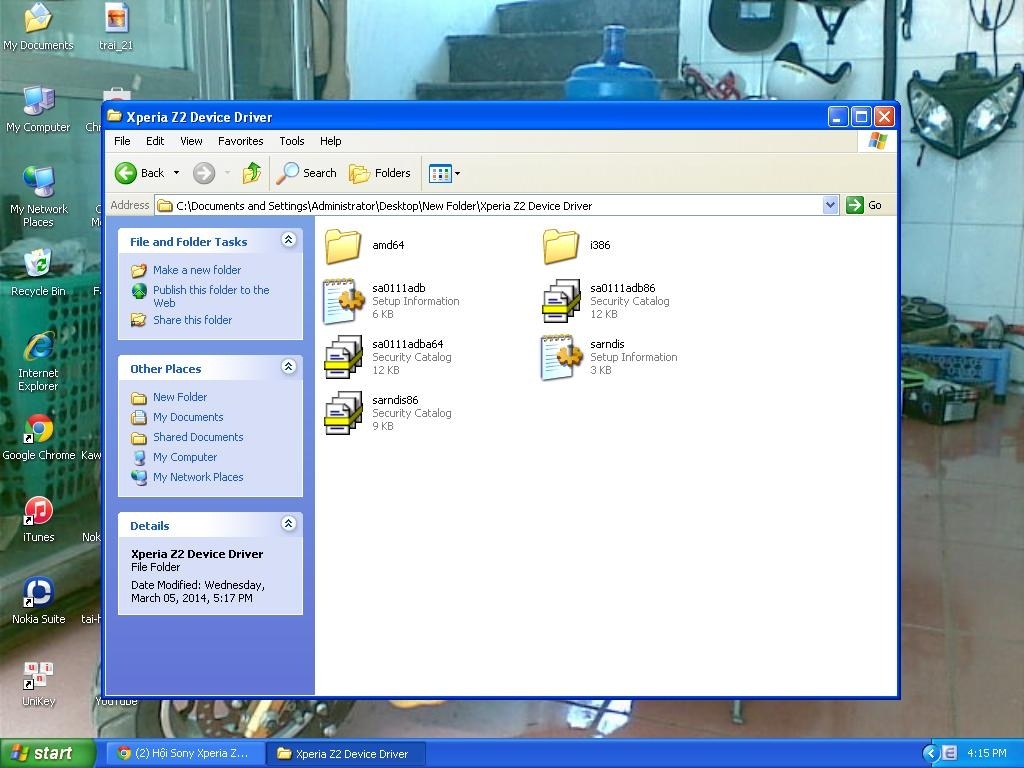The width and height of the screenshot is (1024, 768).
Task: Click the green Back arrow icon
Action: click(x=126, y=173)
